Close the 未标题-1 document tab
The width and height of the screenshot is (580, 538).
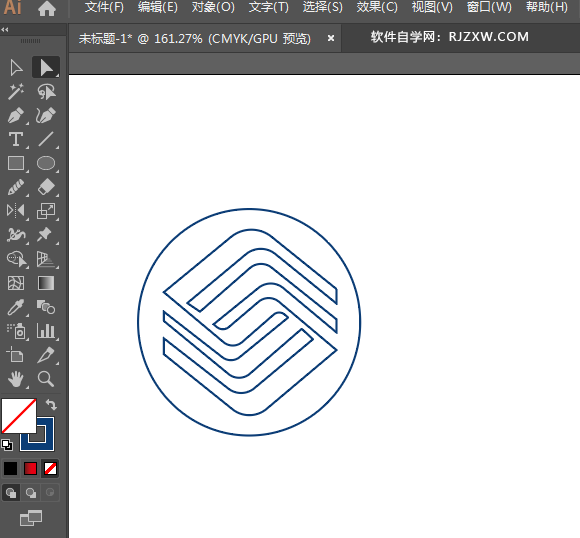coord(331,38)
